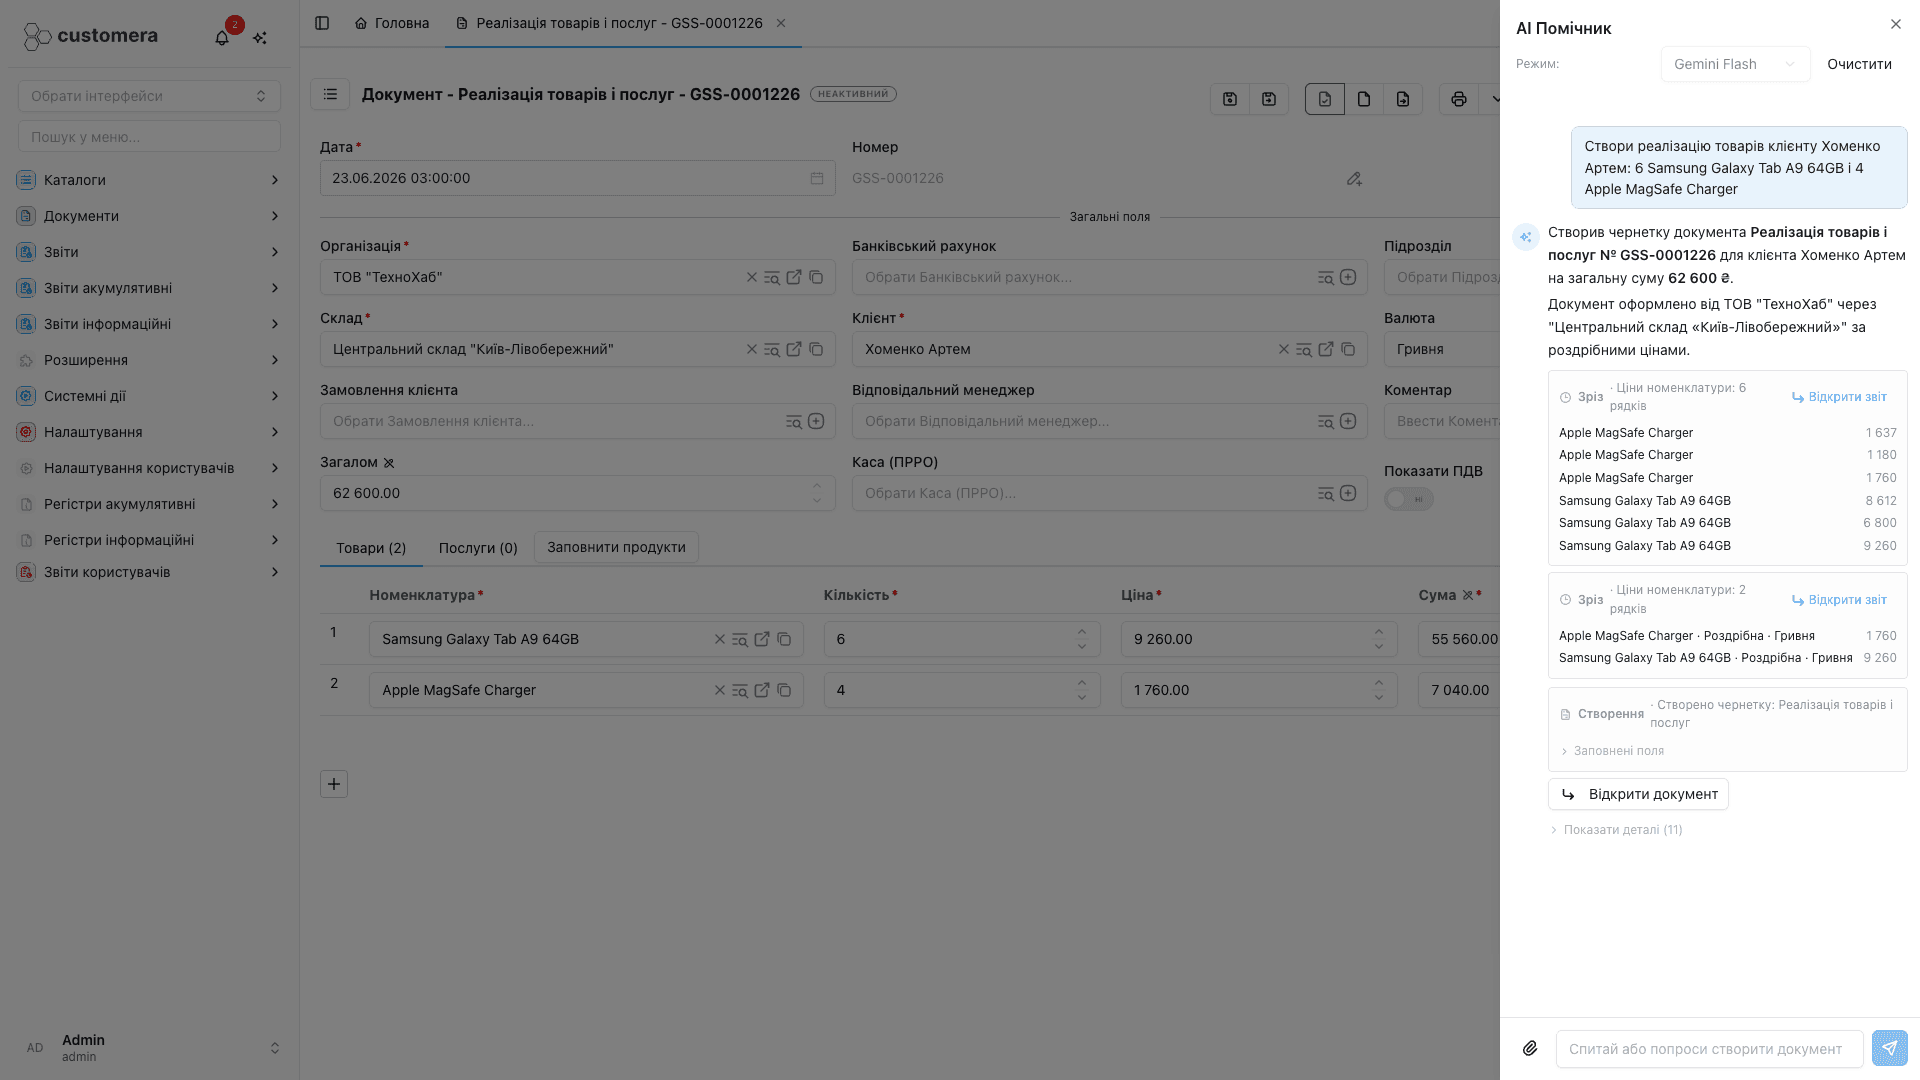Open the notifications bell

(222, 37)
